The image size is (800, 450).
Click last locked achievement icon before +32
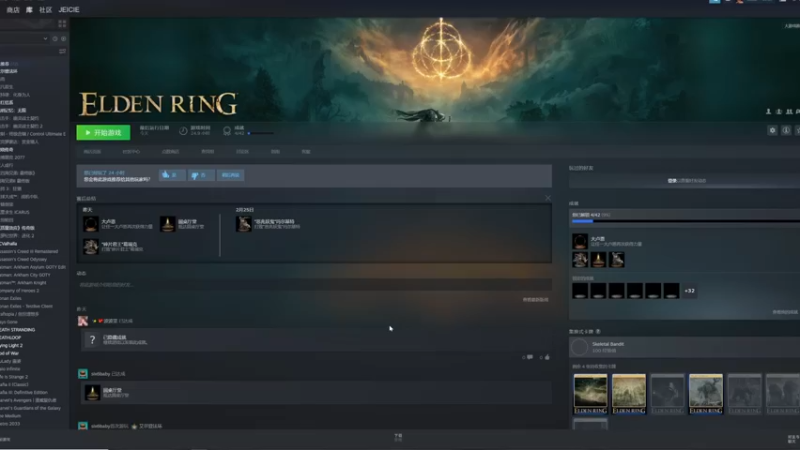[x=671, y=291]
